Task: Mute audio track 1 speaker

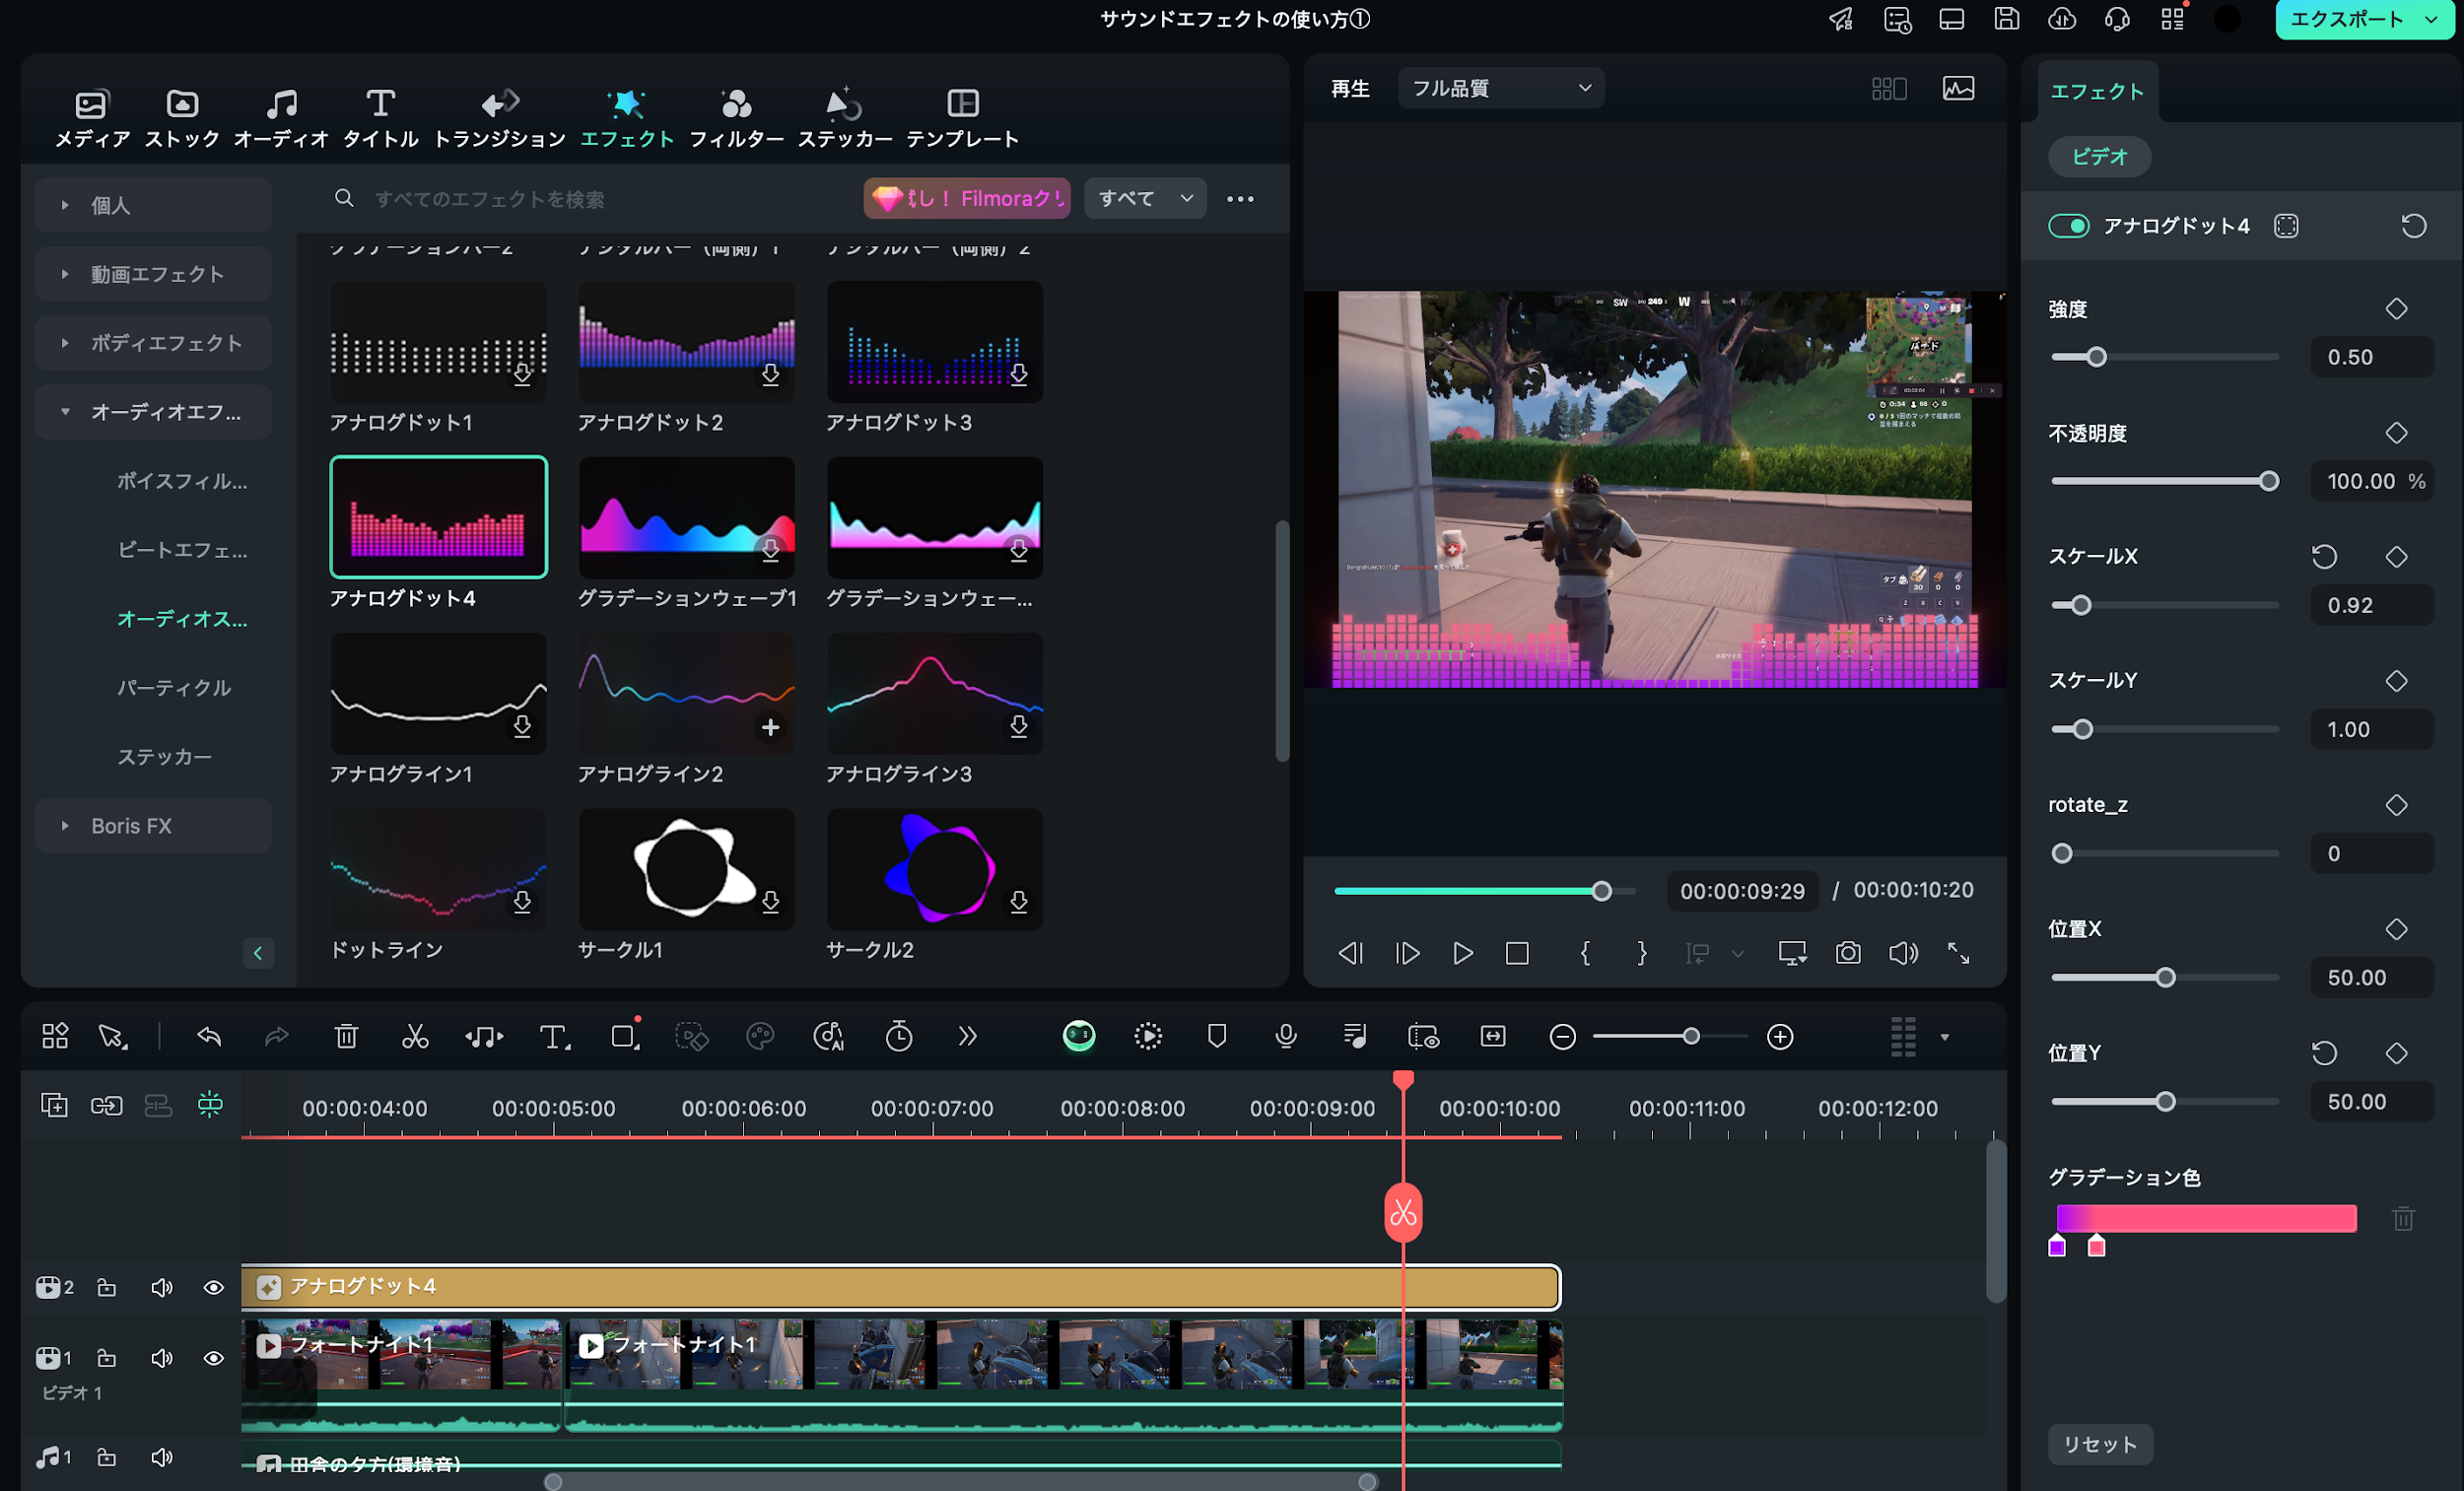Action: (161, 1457)
